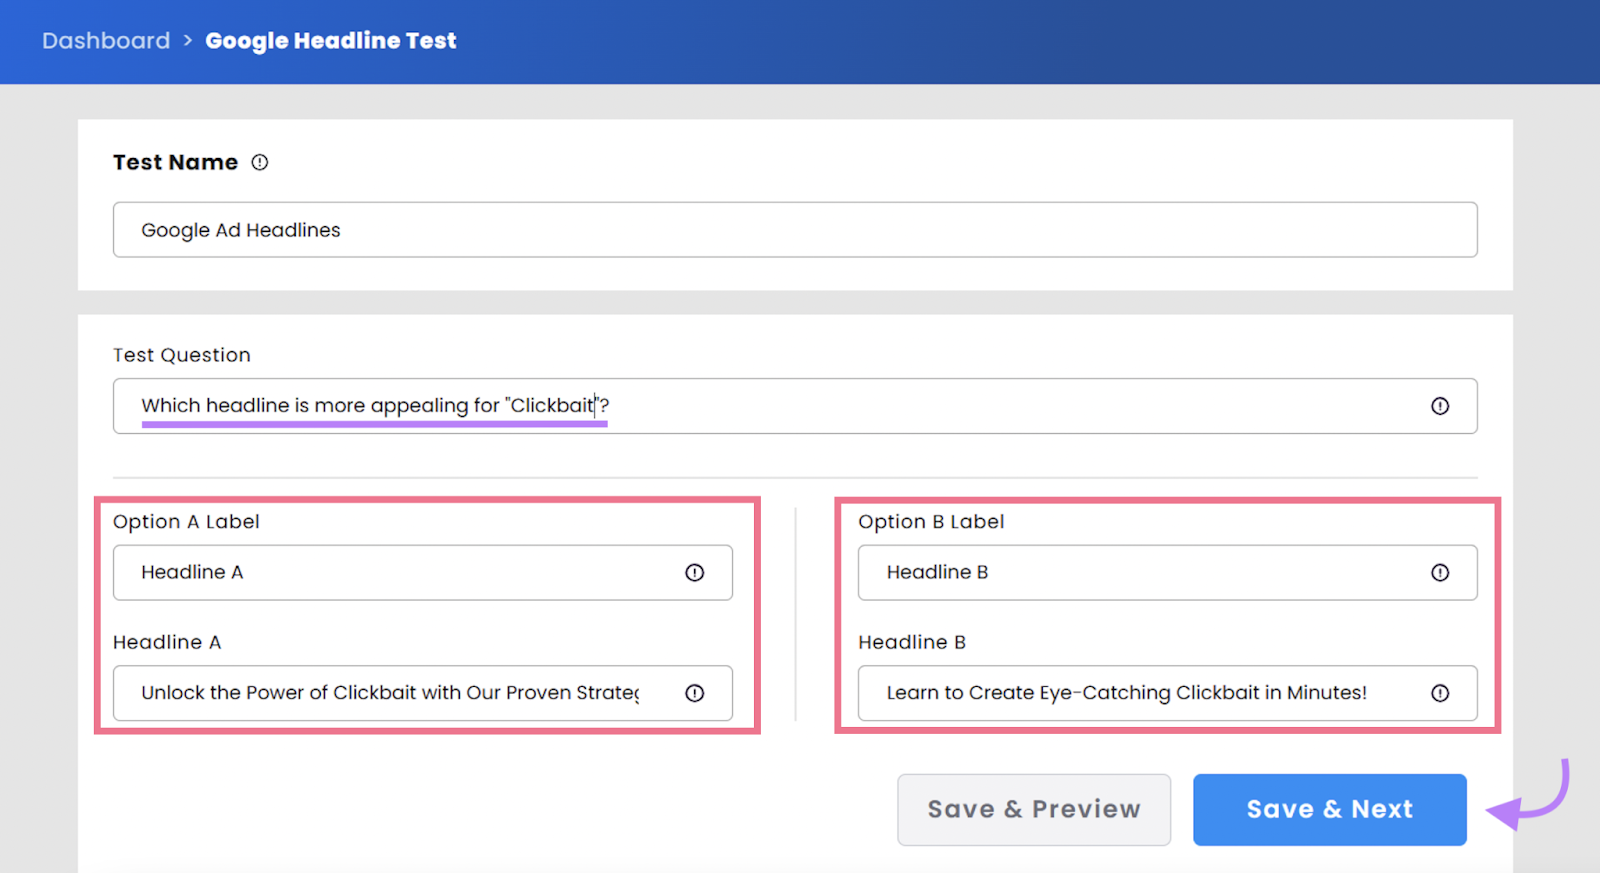
Task: Open the Test Question field's info icon
Action: (1440, 406)
